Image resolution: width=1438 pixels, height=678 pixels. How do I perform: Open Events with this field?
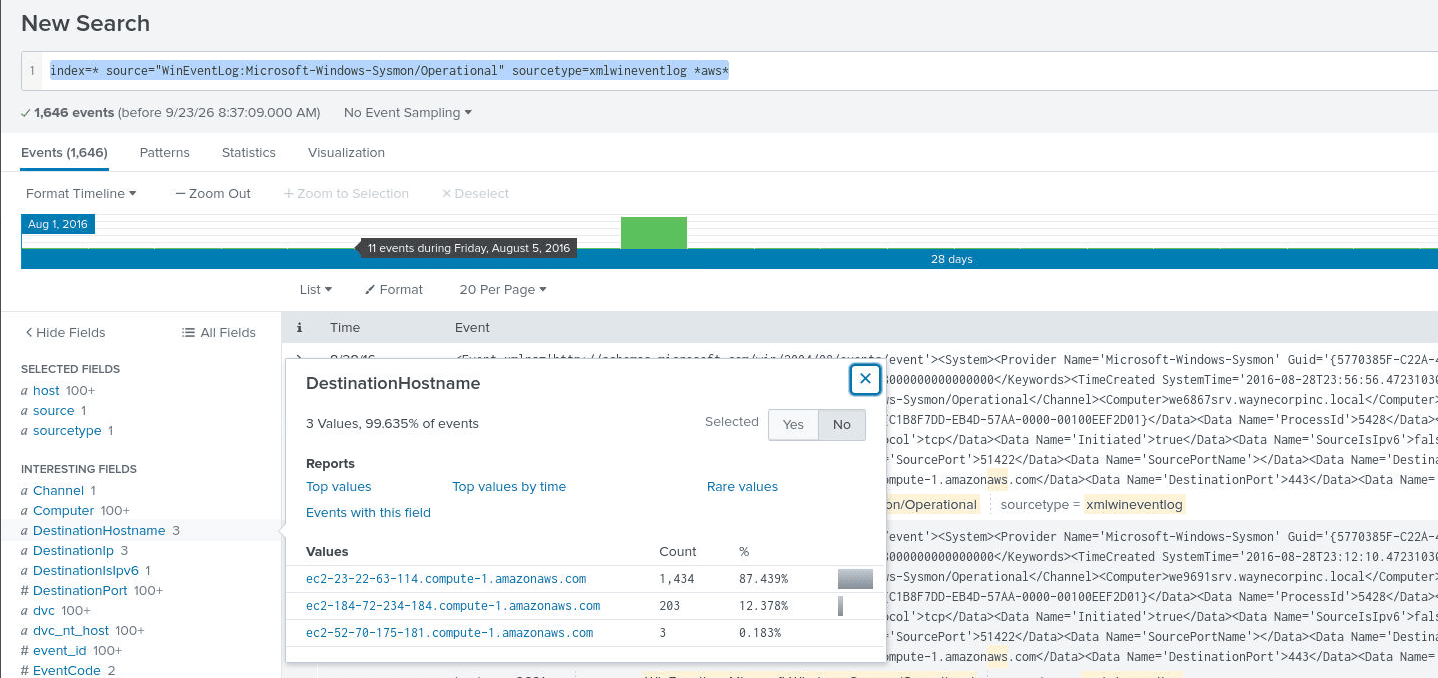[x=368, y=513]
